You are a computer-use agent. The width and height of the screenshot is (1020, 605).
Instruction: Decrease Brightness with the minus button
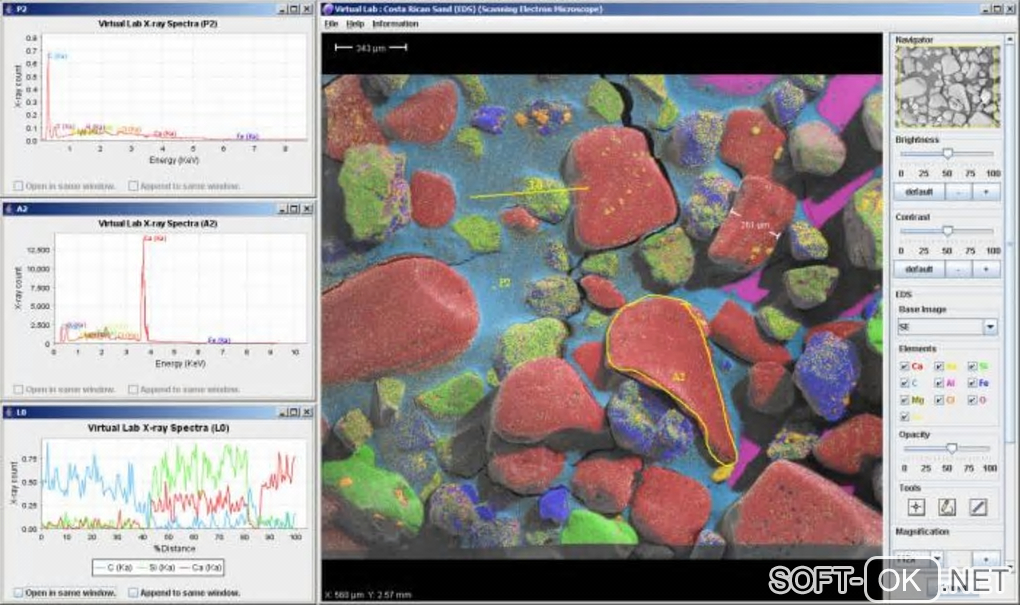[x=958, y=193]
